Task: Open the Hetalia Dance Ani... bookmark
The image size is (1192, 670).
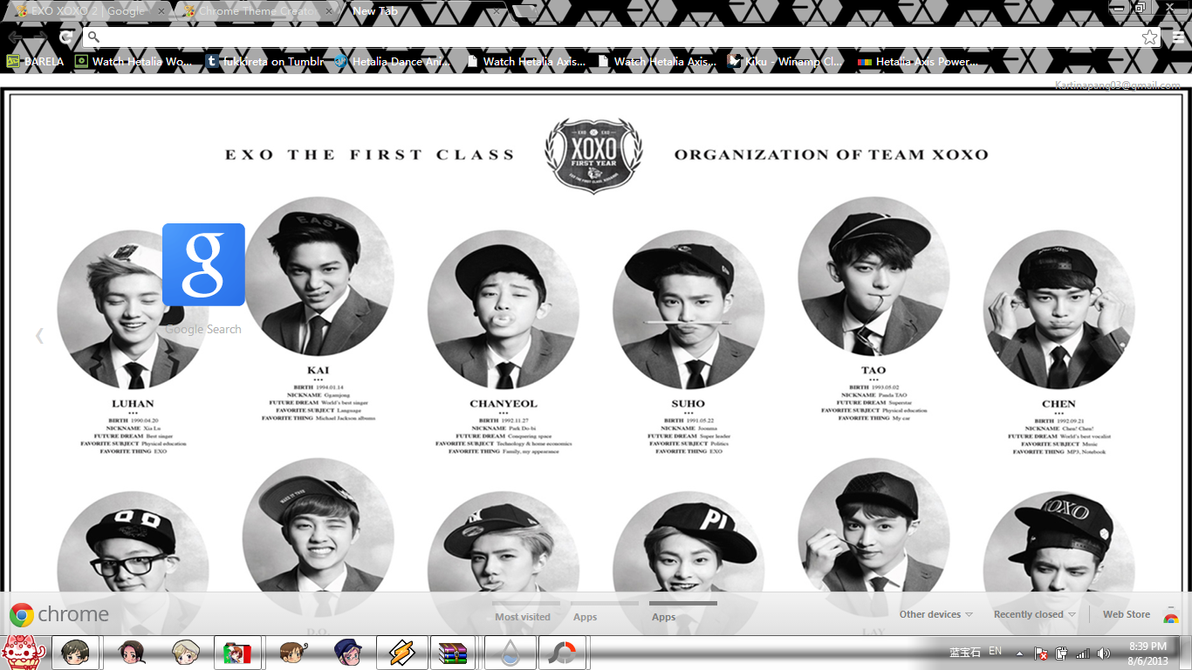Action: click(x=392, y=62)
